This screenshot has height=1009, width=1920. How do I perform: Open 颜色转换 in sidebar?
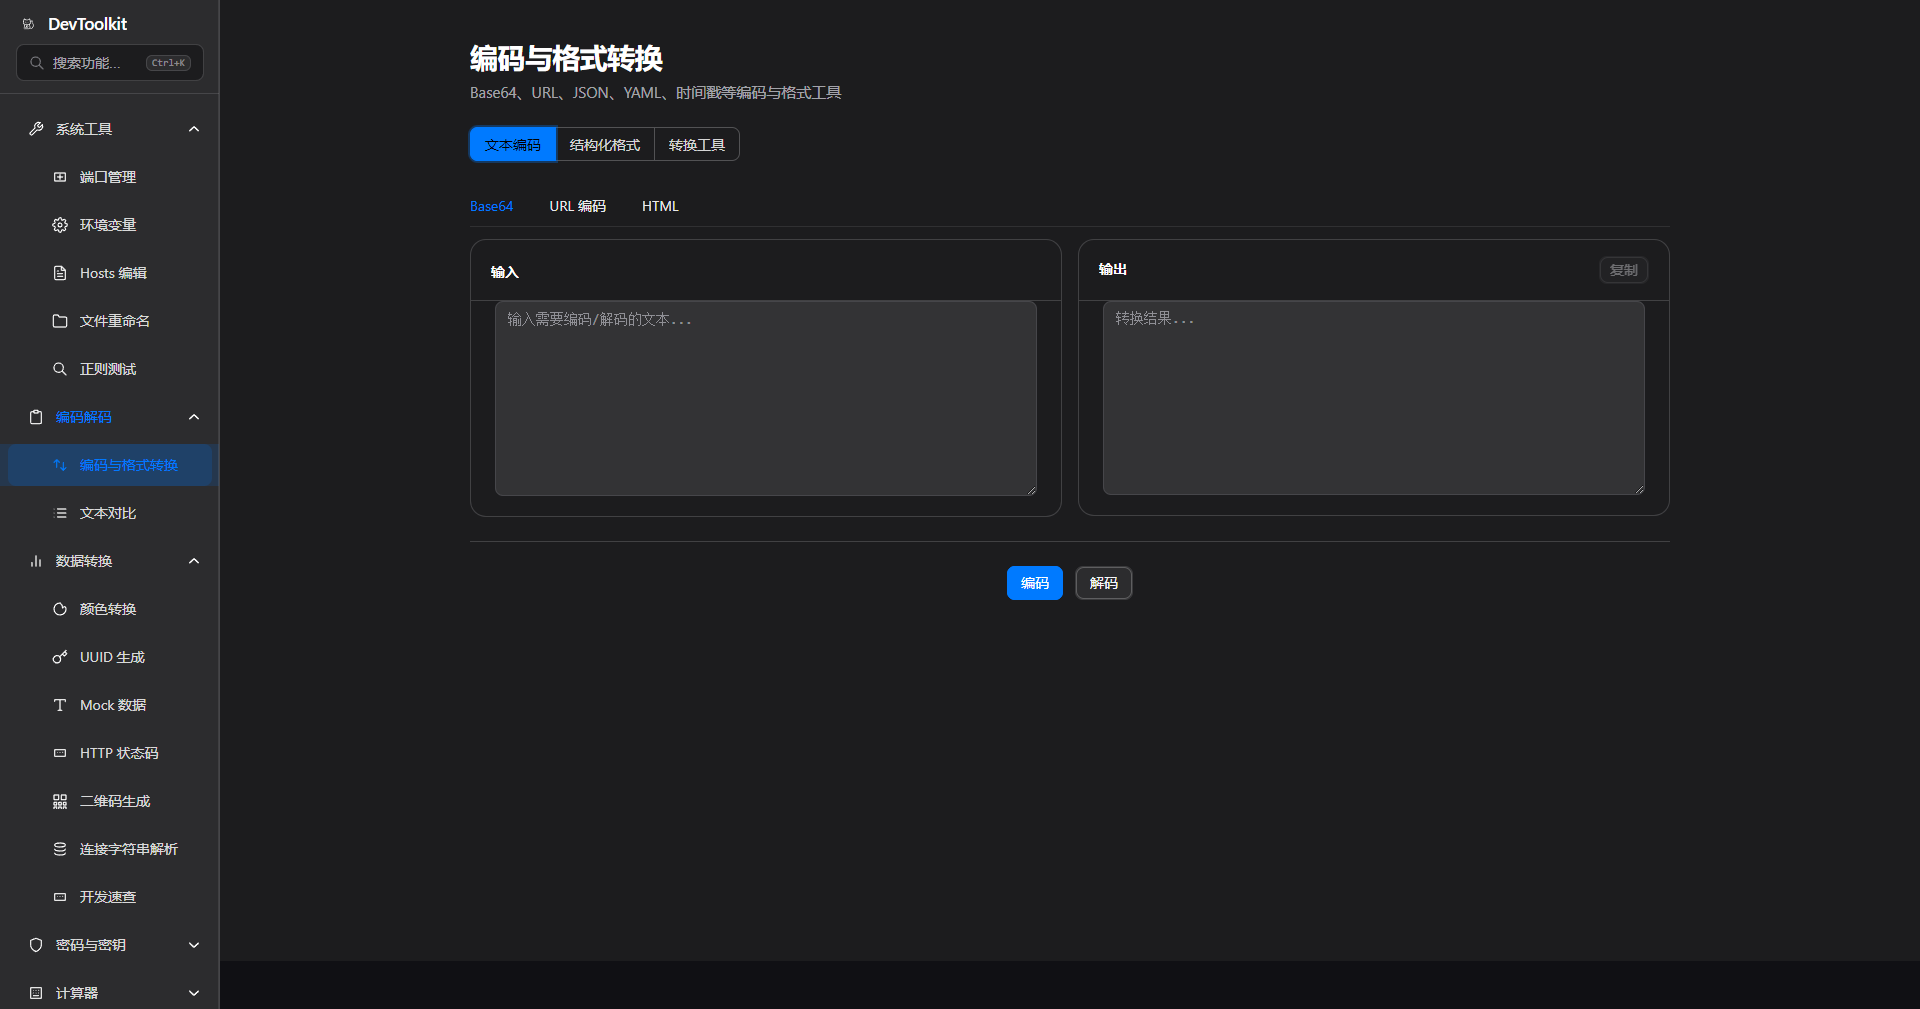[x=110, y=609]
